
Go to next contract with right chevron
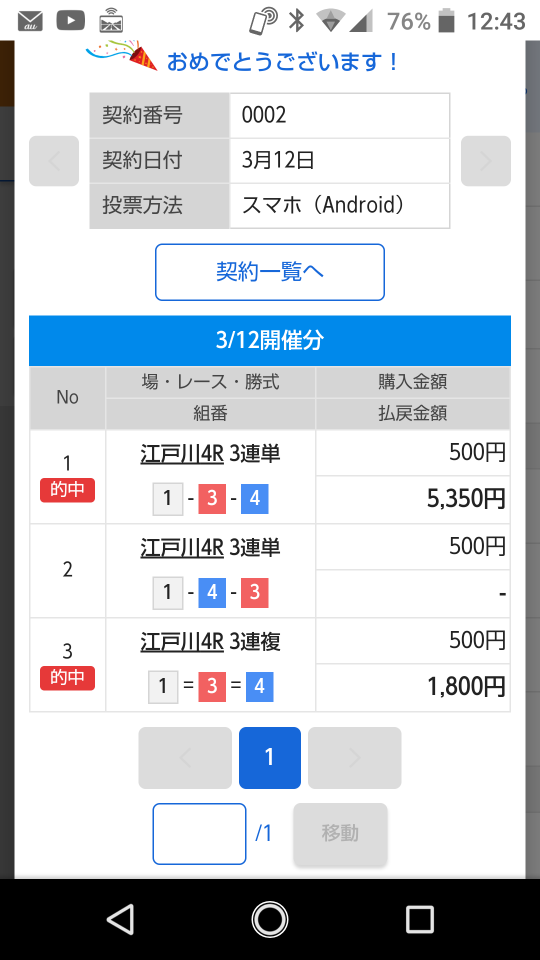tap(486, 161)
